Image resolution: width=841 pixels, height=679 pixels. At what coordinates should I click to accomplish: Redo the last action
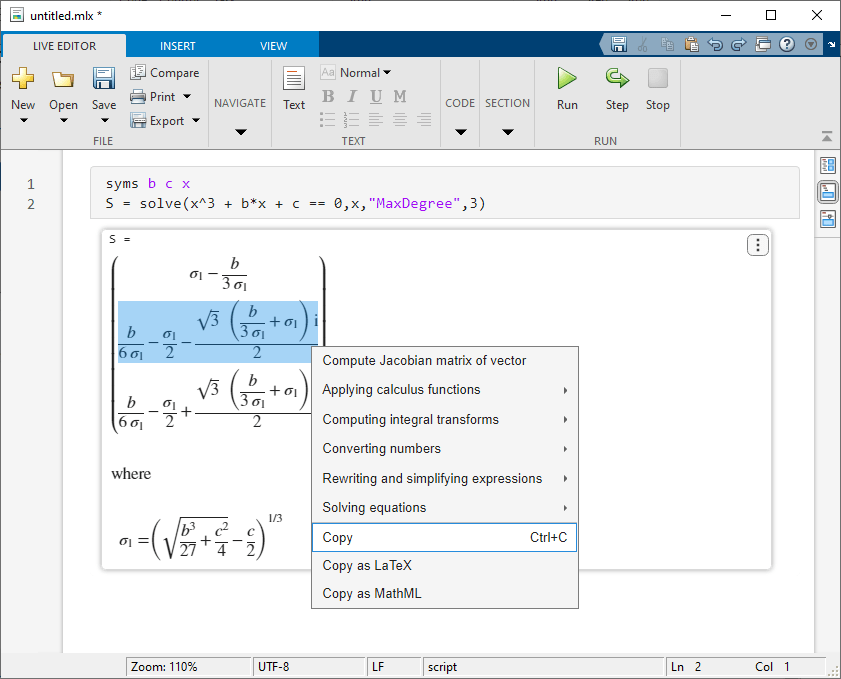[x=739, y=44]
